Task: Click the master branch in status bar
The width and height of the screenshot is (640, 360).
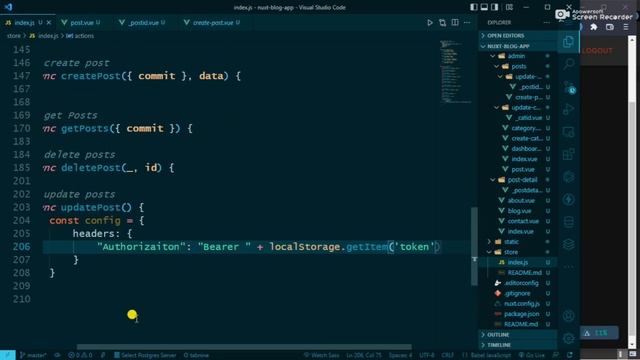Action: tap(33, 355)
